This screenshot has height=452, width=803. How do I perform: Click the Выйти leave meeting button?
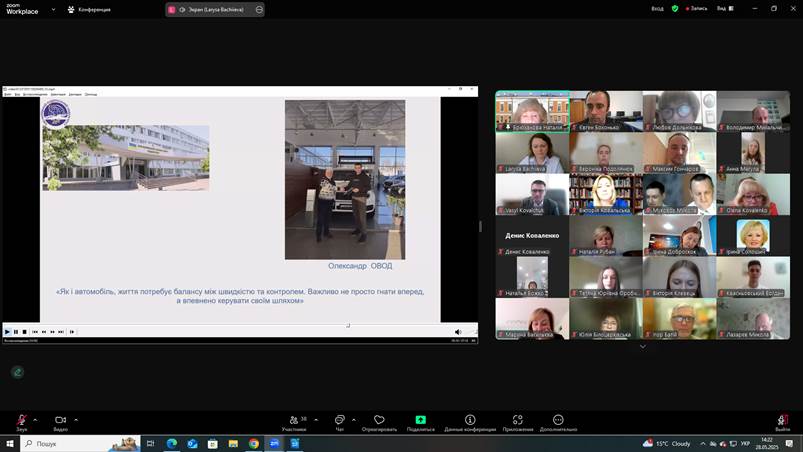pyautogui.click(x=782, y=421)
